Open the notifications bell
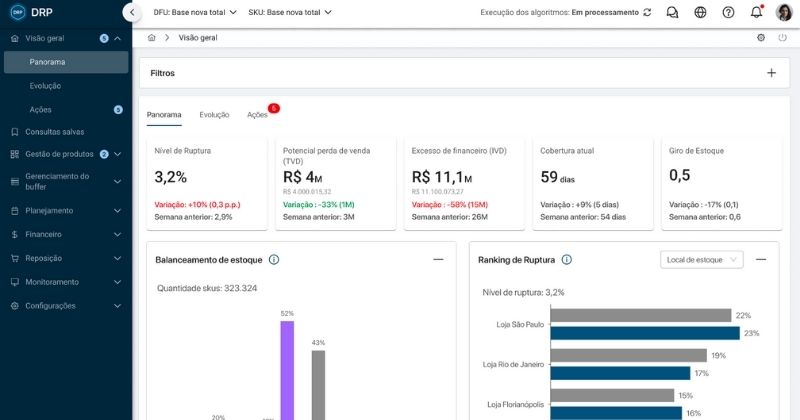Image resolution: width=800 pixels, height=420 pixels. click(757, 12)
